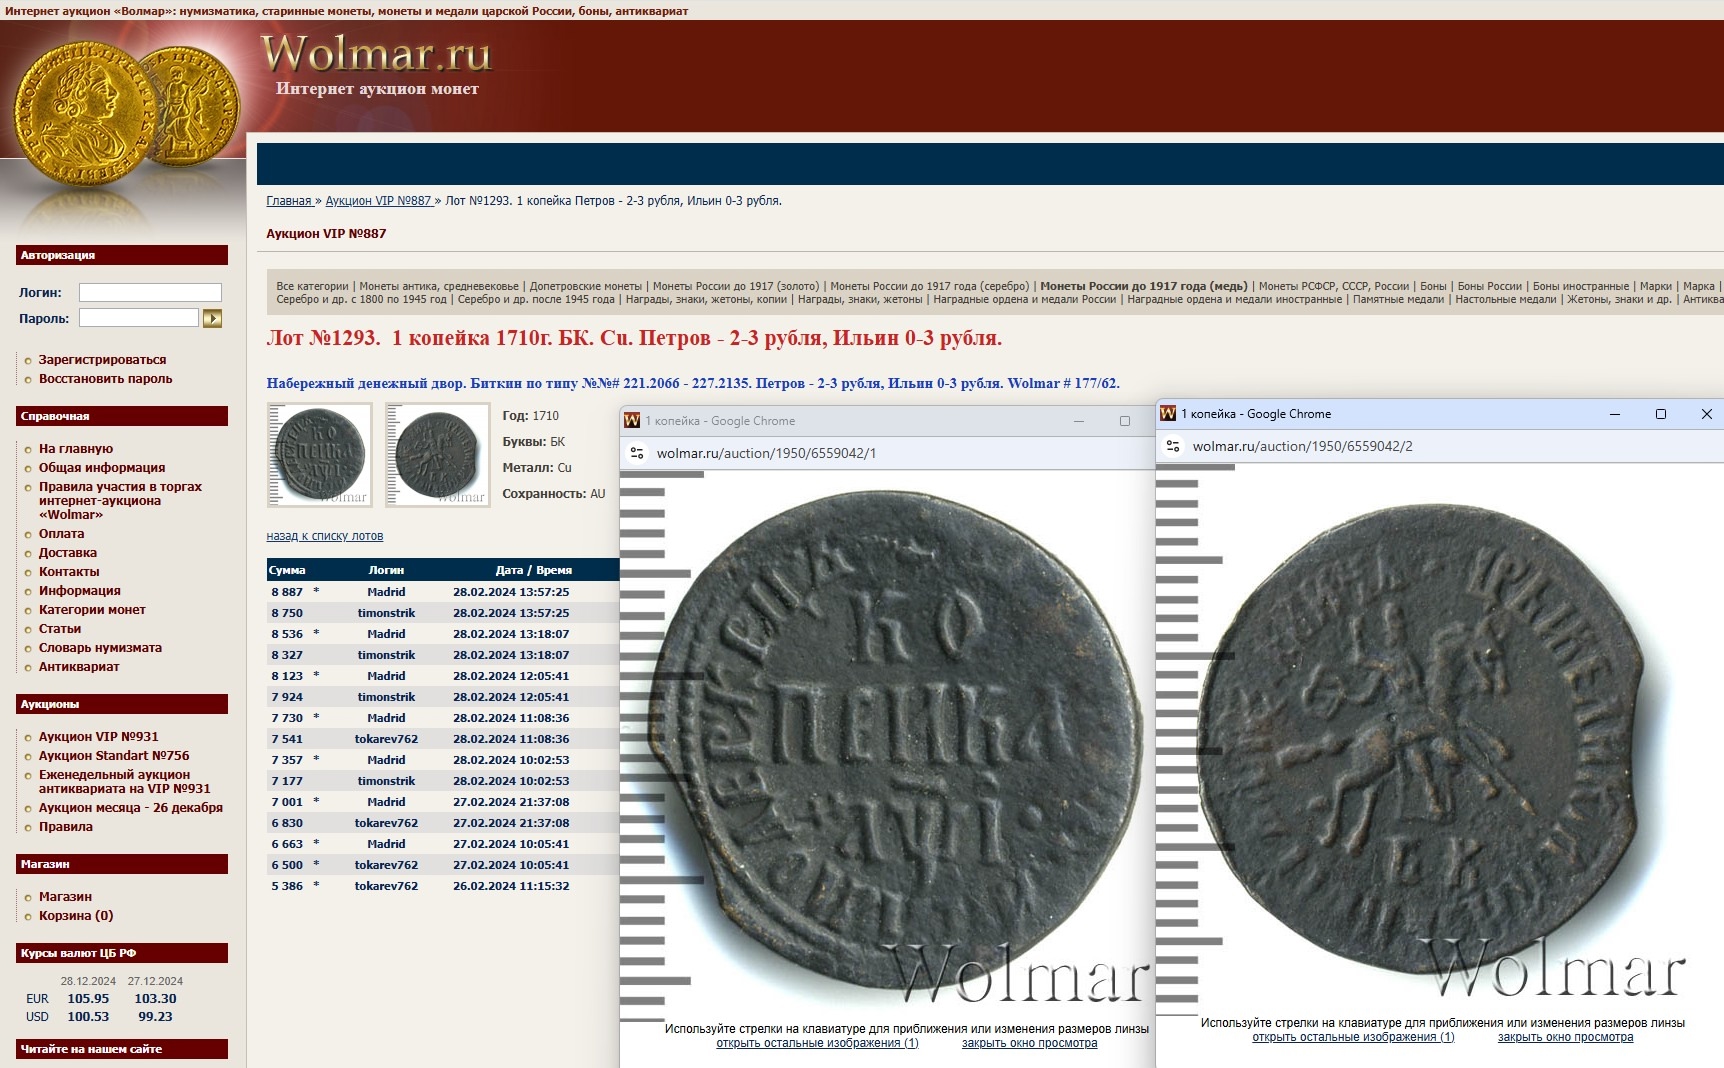Open Корзина (0) link in Магазин section
1724x1068 pixels.
tap(76, 916)
